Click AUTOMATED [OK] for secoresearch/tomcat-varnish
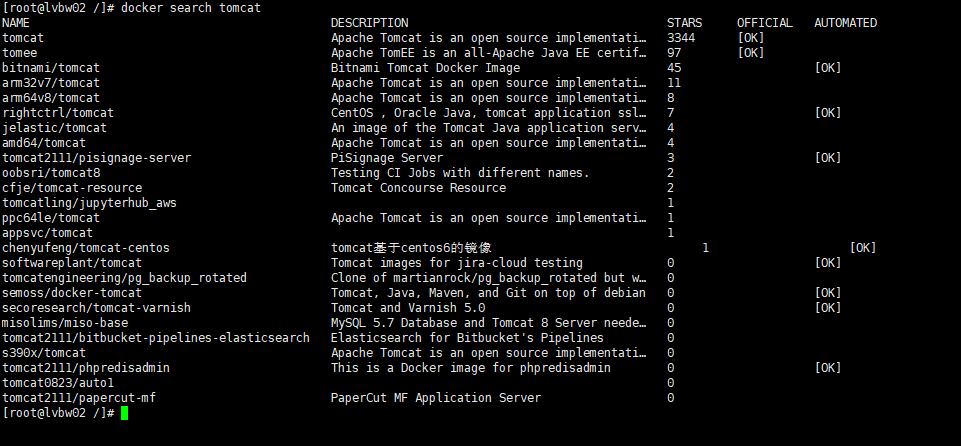Image resolution: width=961 pixels, height=446 pixels. click(x=828, y=308)
